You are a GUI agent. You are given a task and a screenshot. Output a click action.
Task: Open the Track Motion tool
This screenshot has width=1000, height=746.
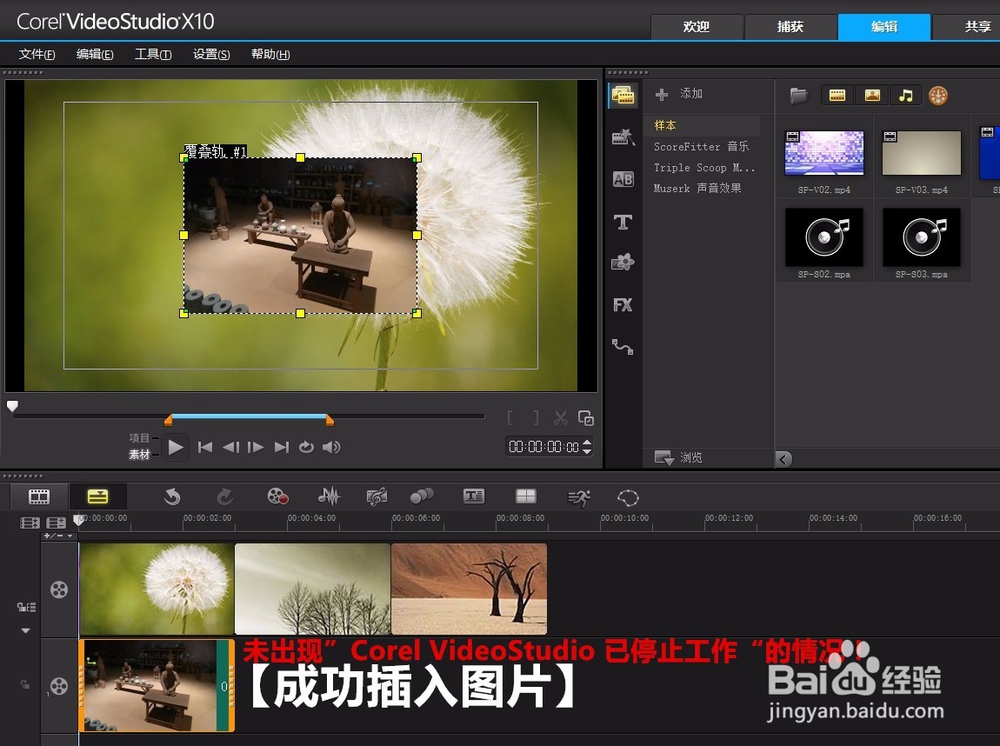tap(422, 496)
